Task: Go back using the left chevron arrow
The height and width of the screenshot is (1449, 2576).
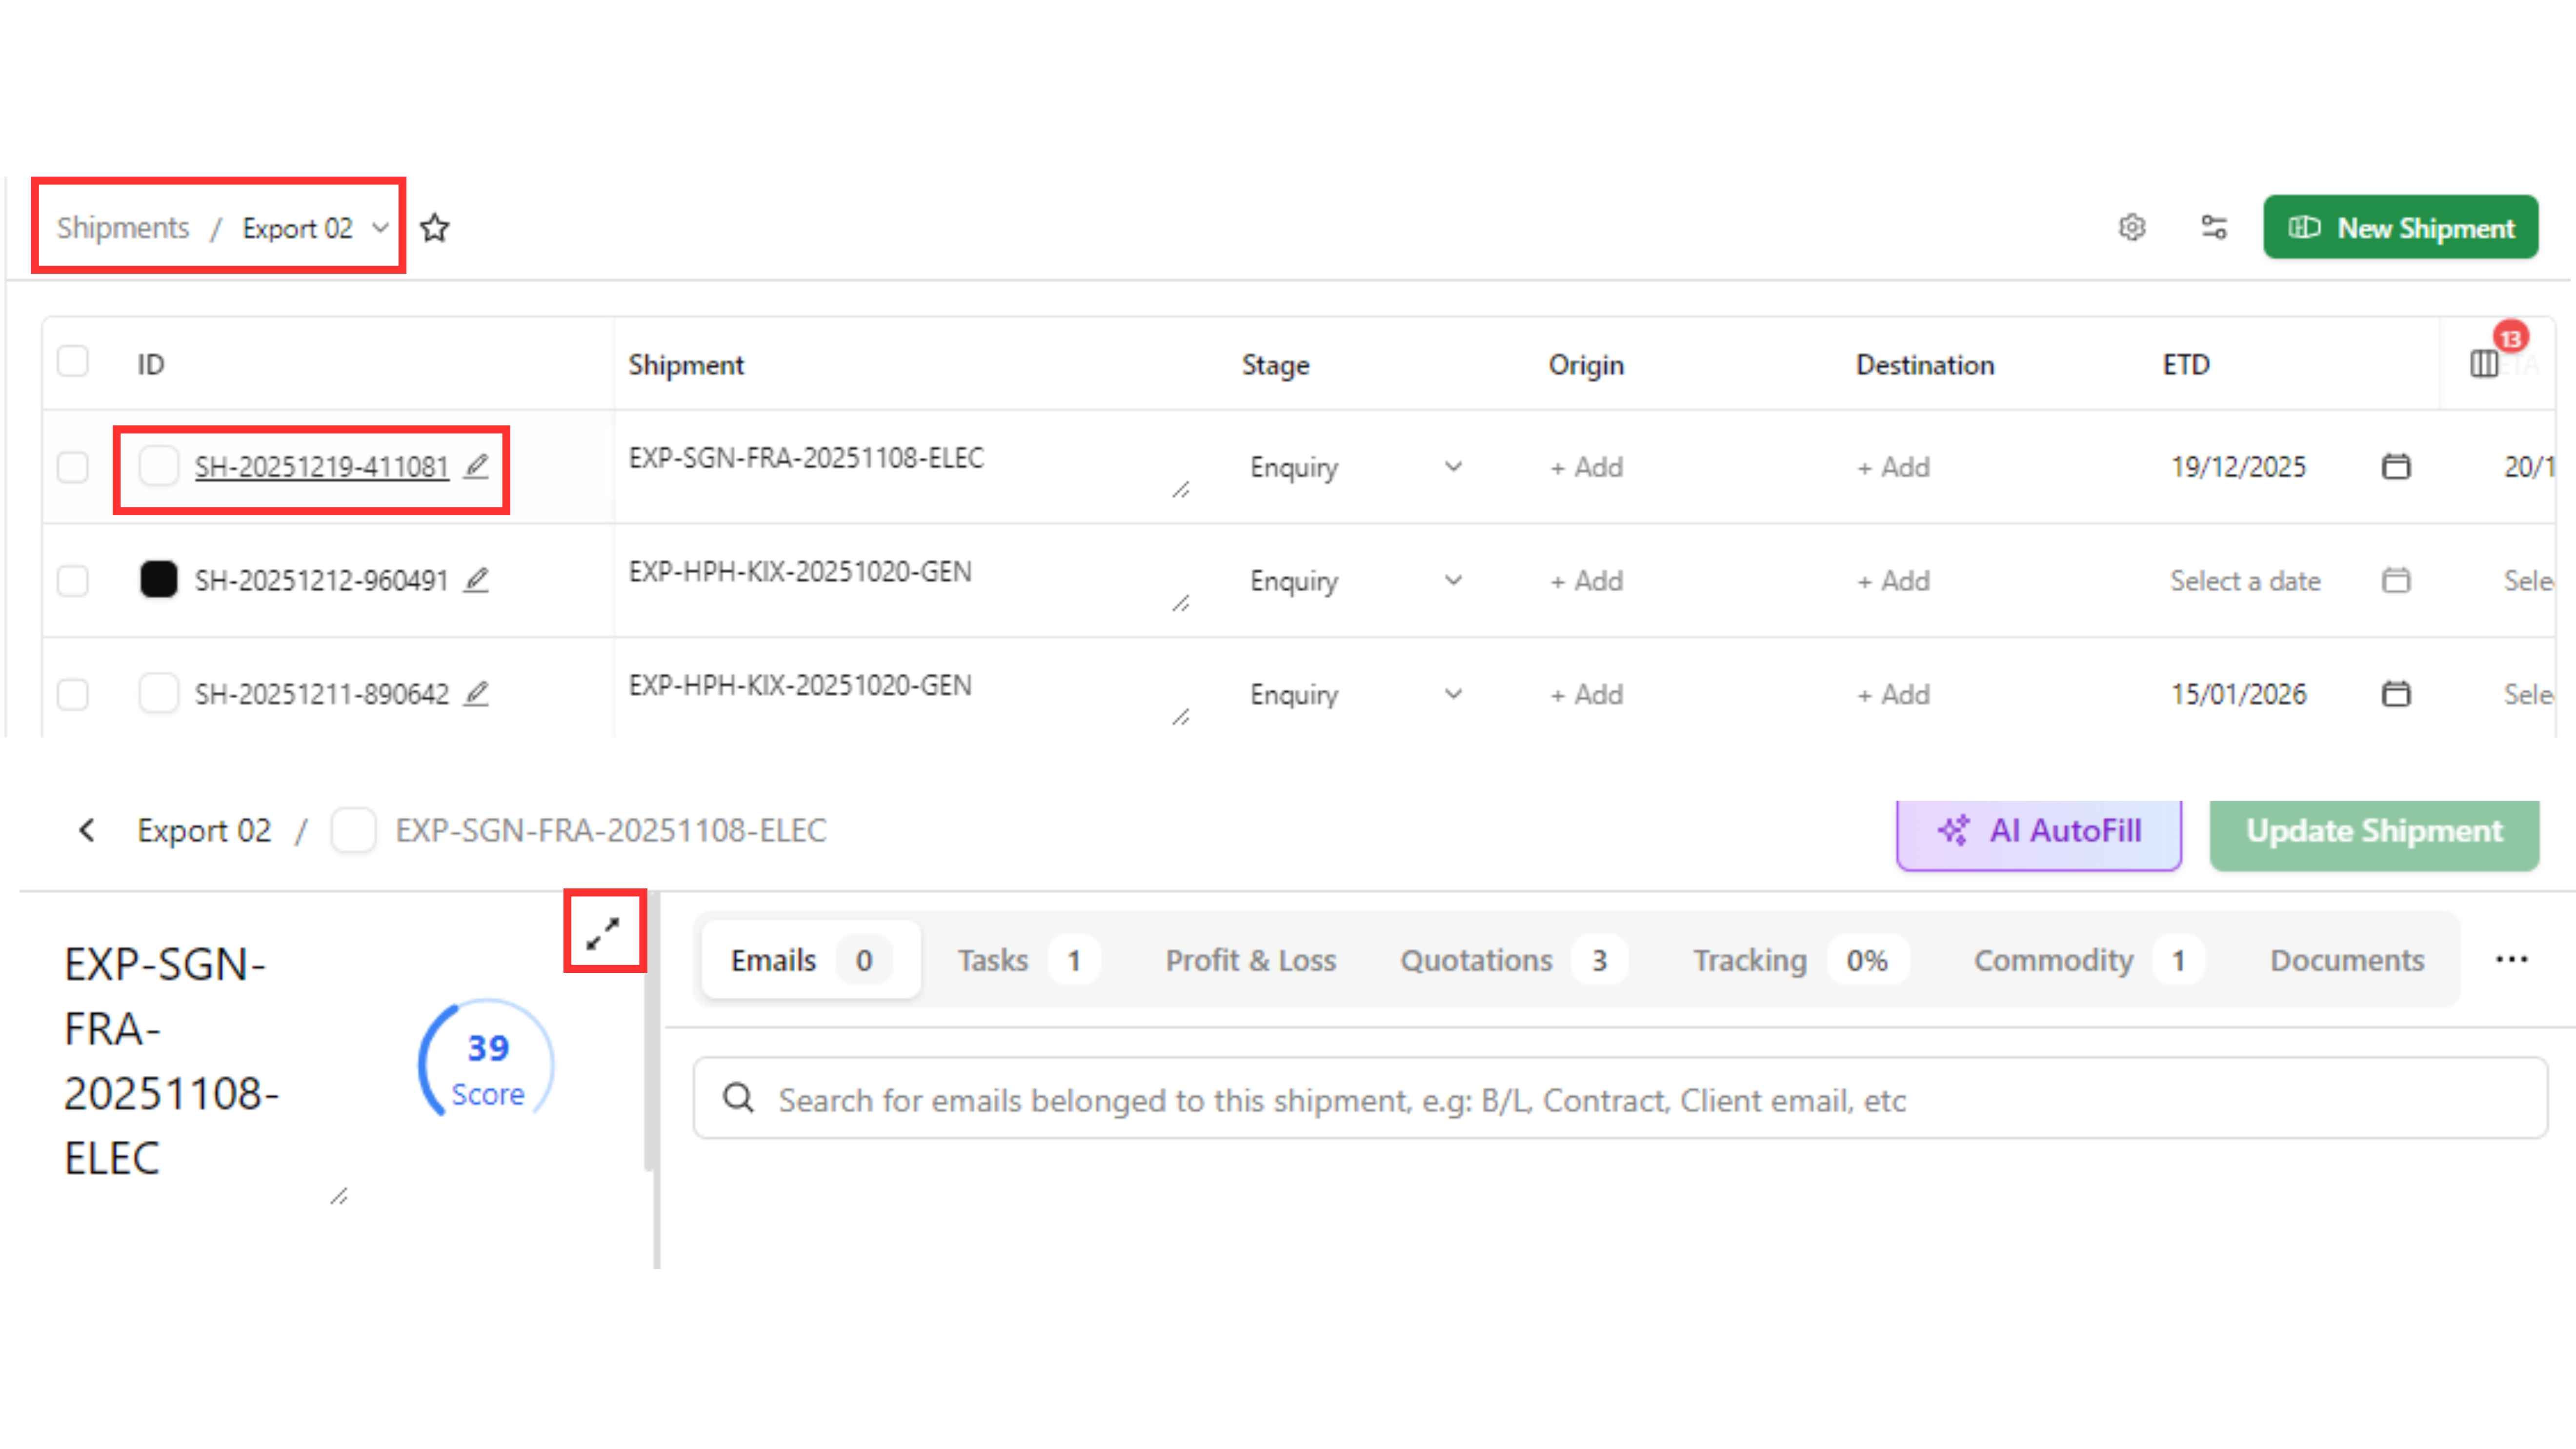Action: tap(88, 830)
